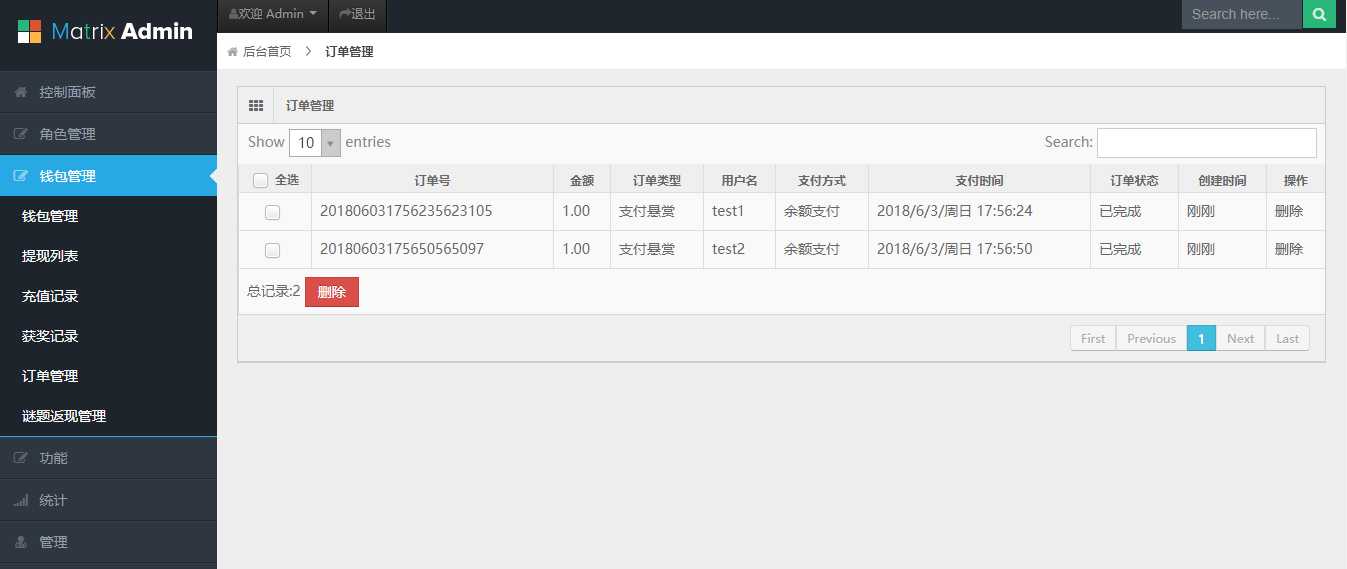Focus the table Search input field
The image size is (1347, 569).
click(1207, 143)
